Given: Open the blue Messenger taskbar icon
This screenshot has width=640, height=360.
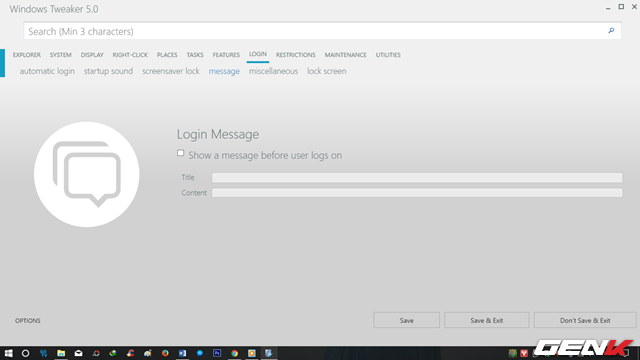Looking at the screenshot, I should (200, 353).
